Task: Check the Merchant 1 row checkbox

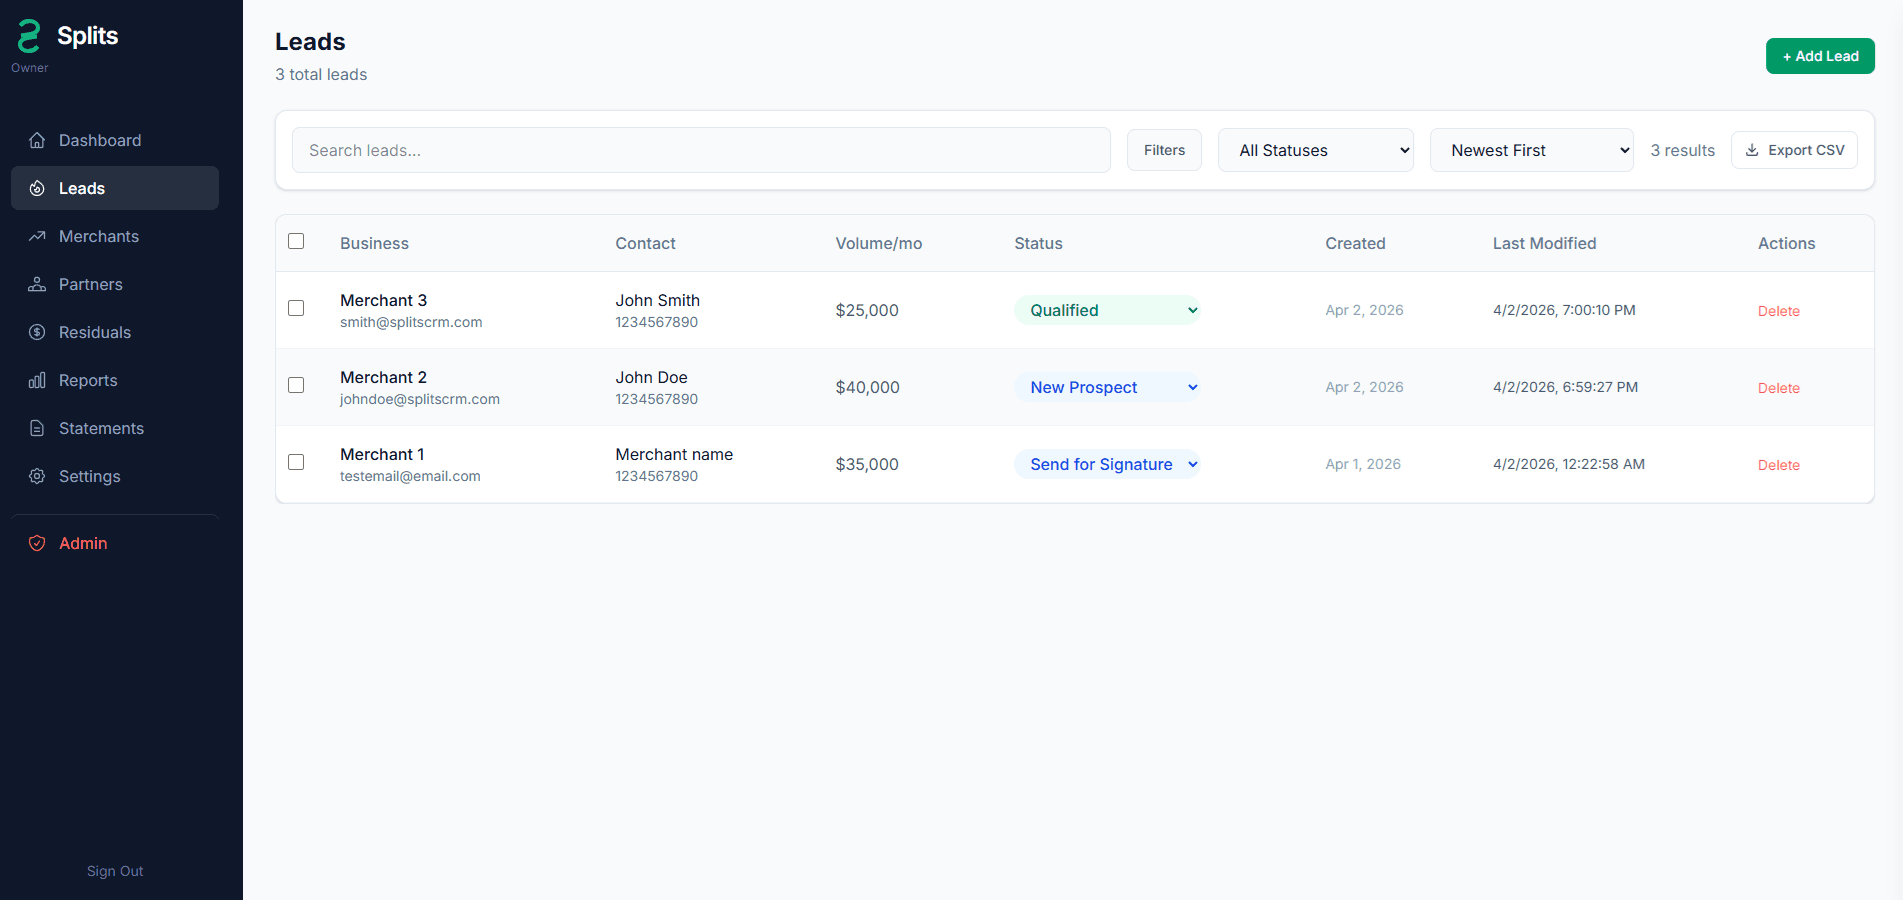Action: [x=296, y=462]
